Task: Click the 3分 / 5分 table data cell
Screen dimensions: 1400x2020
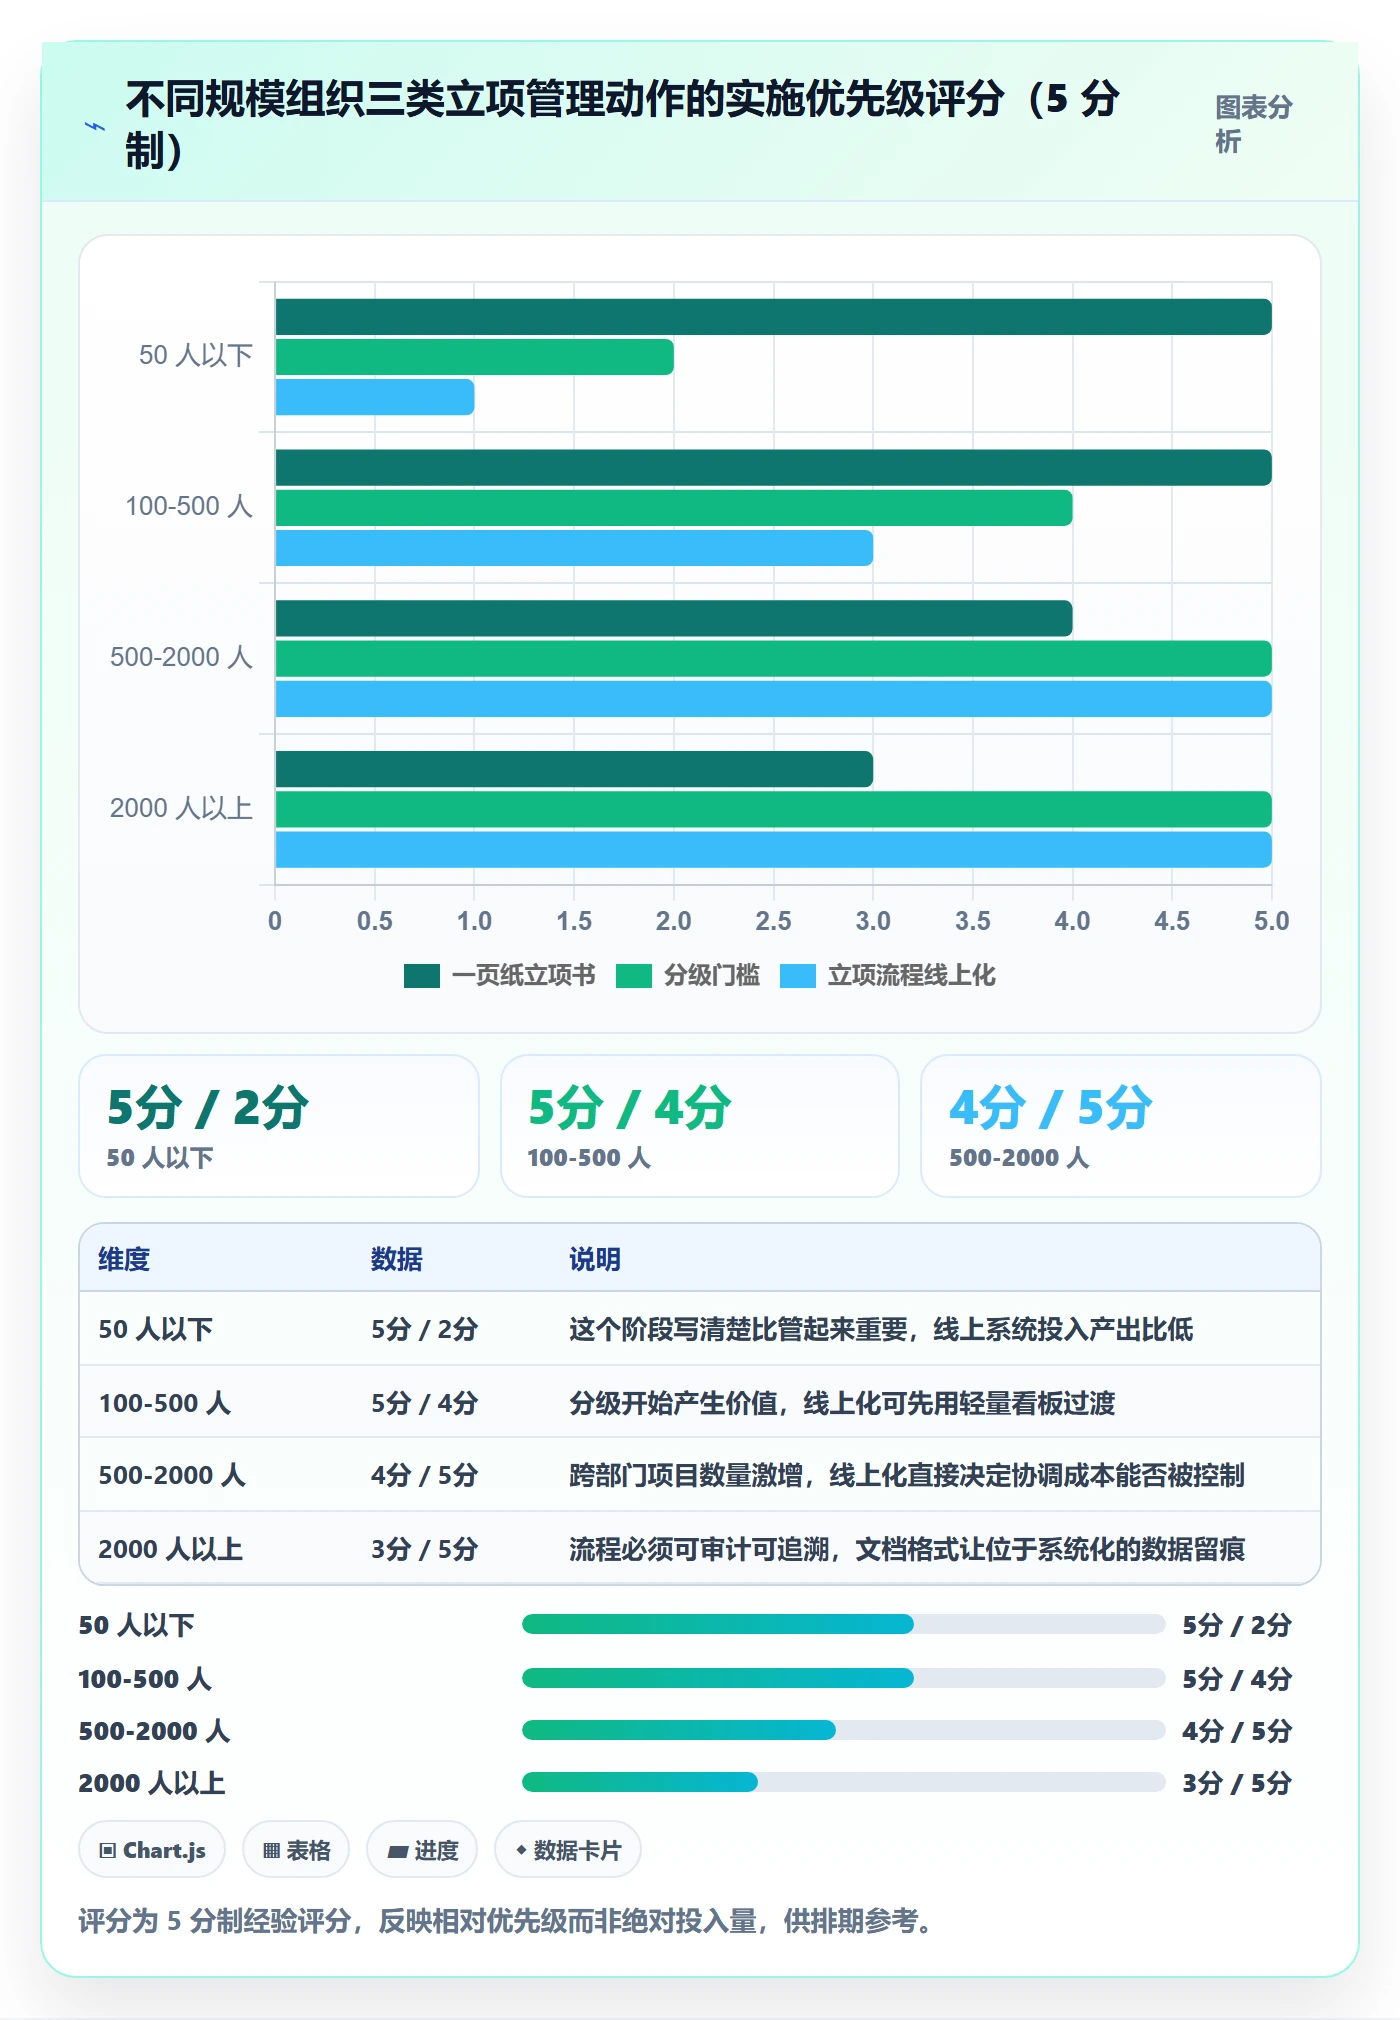Action: coord(425,1549)
